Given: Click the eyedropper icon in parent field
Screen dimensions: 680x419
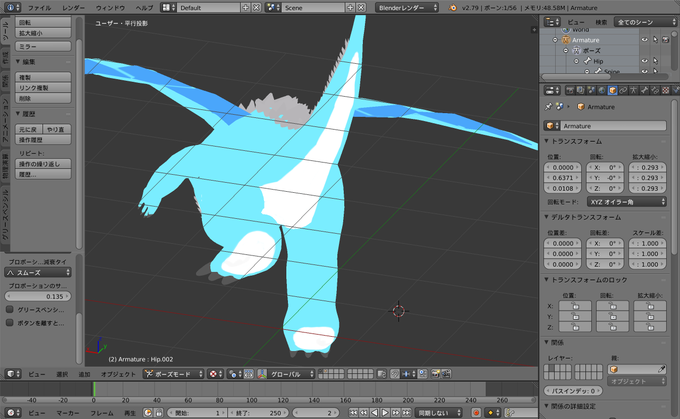Looking at the screenshot, I should pos(661,369).
